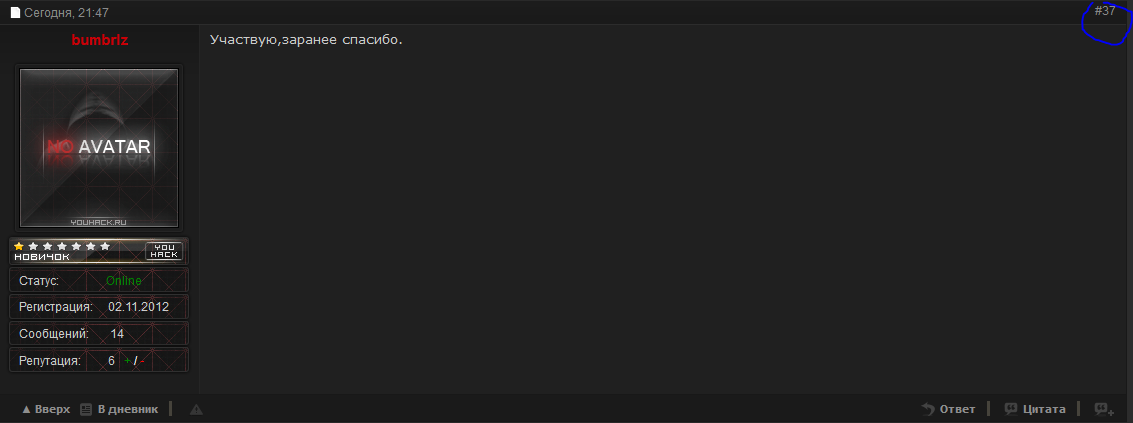
Task: Click the warning triangle report icon
Action: point(196,409)
